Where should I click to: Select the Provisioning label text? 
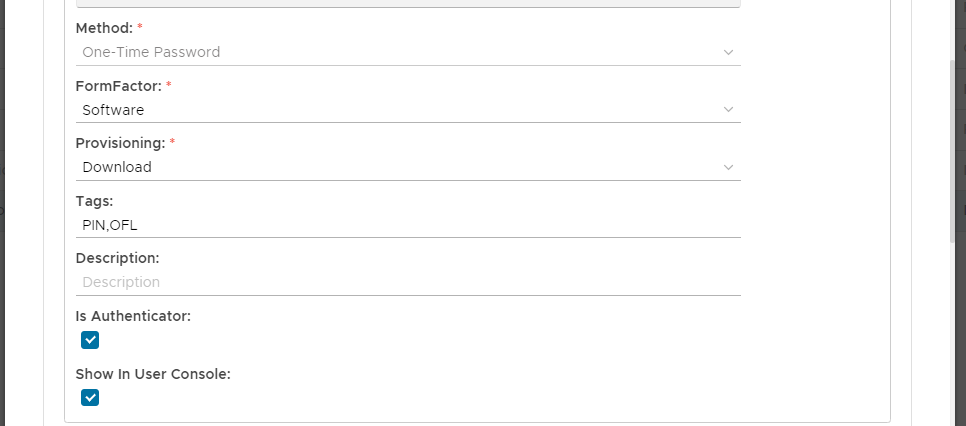(x=120, y=144)
